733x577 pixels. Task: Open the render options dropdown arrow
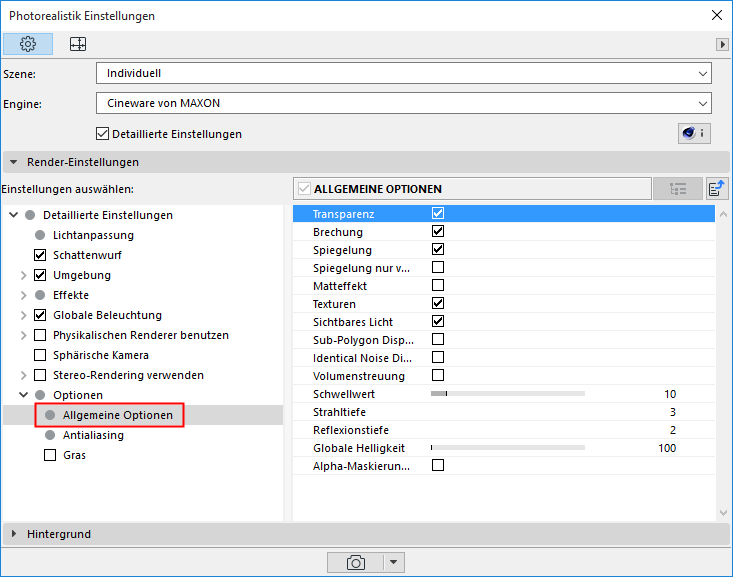(394, 563)
